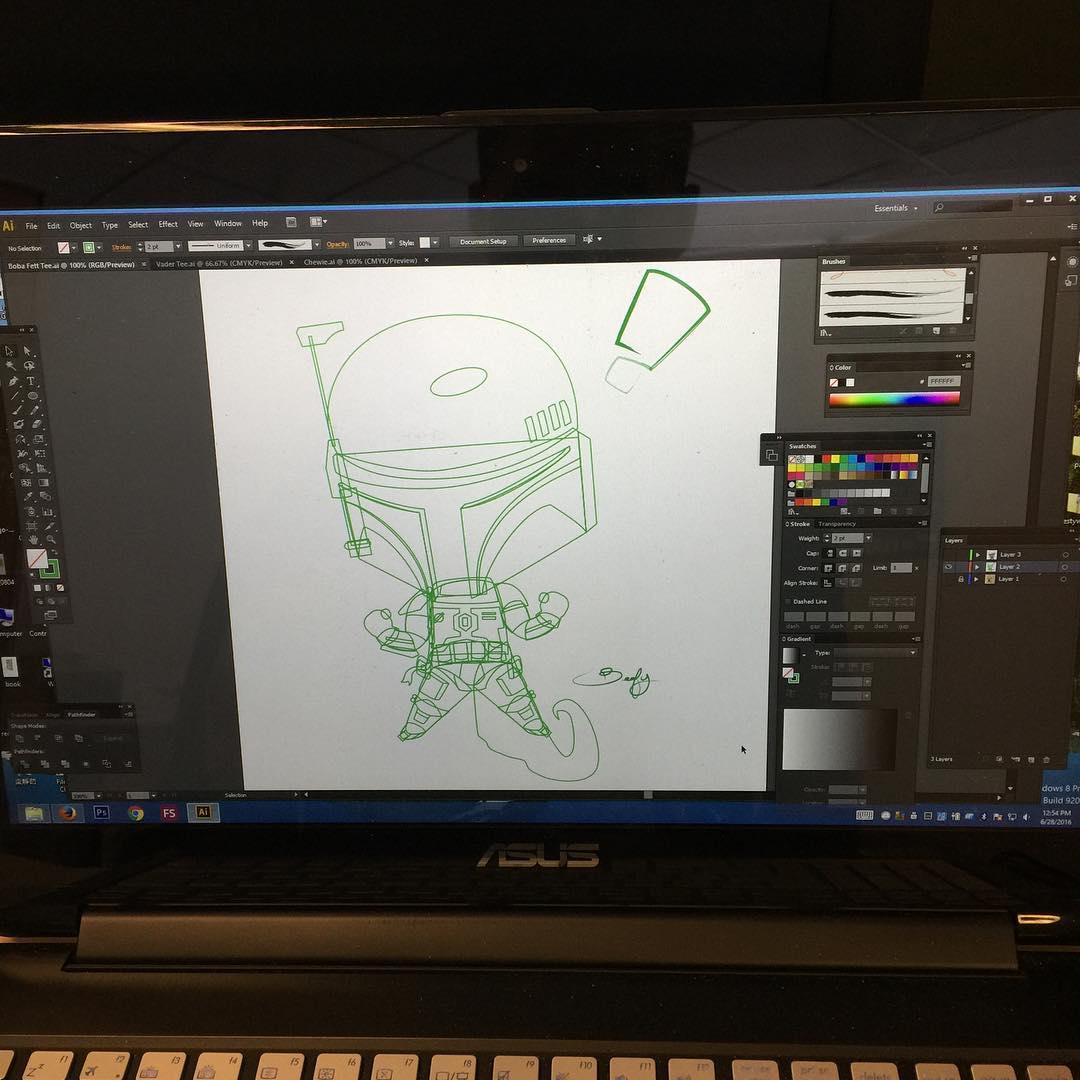Click the target circle of Layer 2

(1065, 567)
